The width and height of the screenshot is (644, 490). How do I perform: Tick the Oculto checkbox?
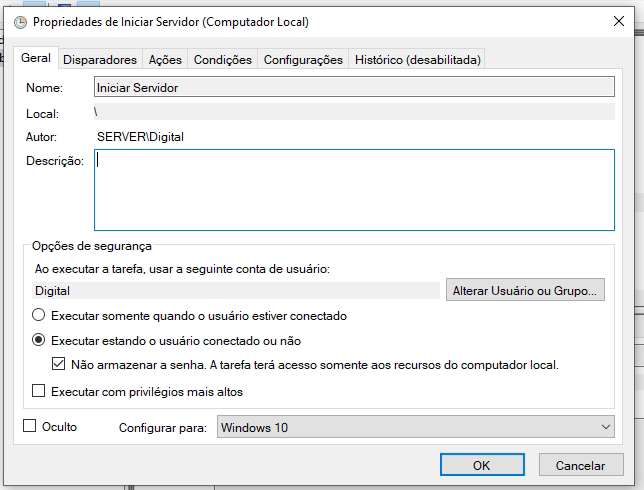point(29,427)
